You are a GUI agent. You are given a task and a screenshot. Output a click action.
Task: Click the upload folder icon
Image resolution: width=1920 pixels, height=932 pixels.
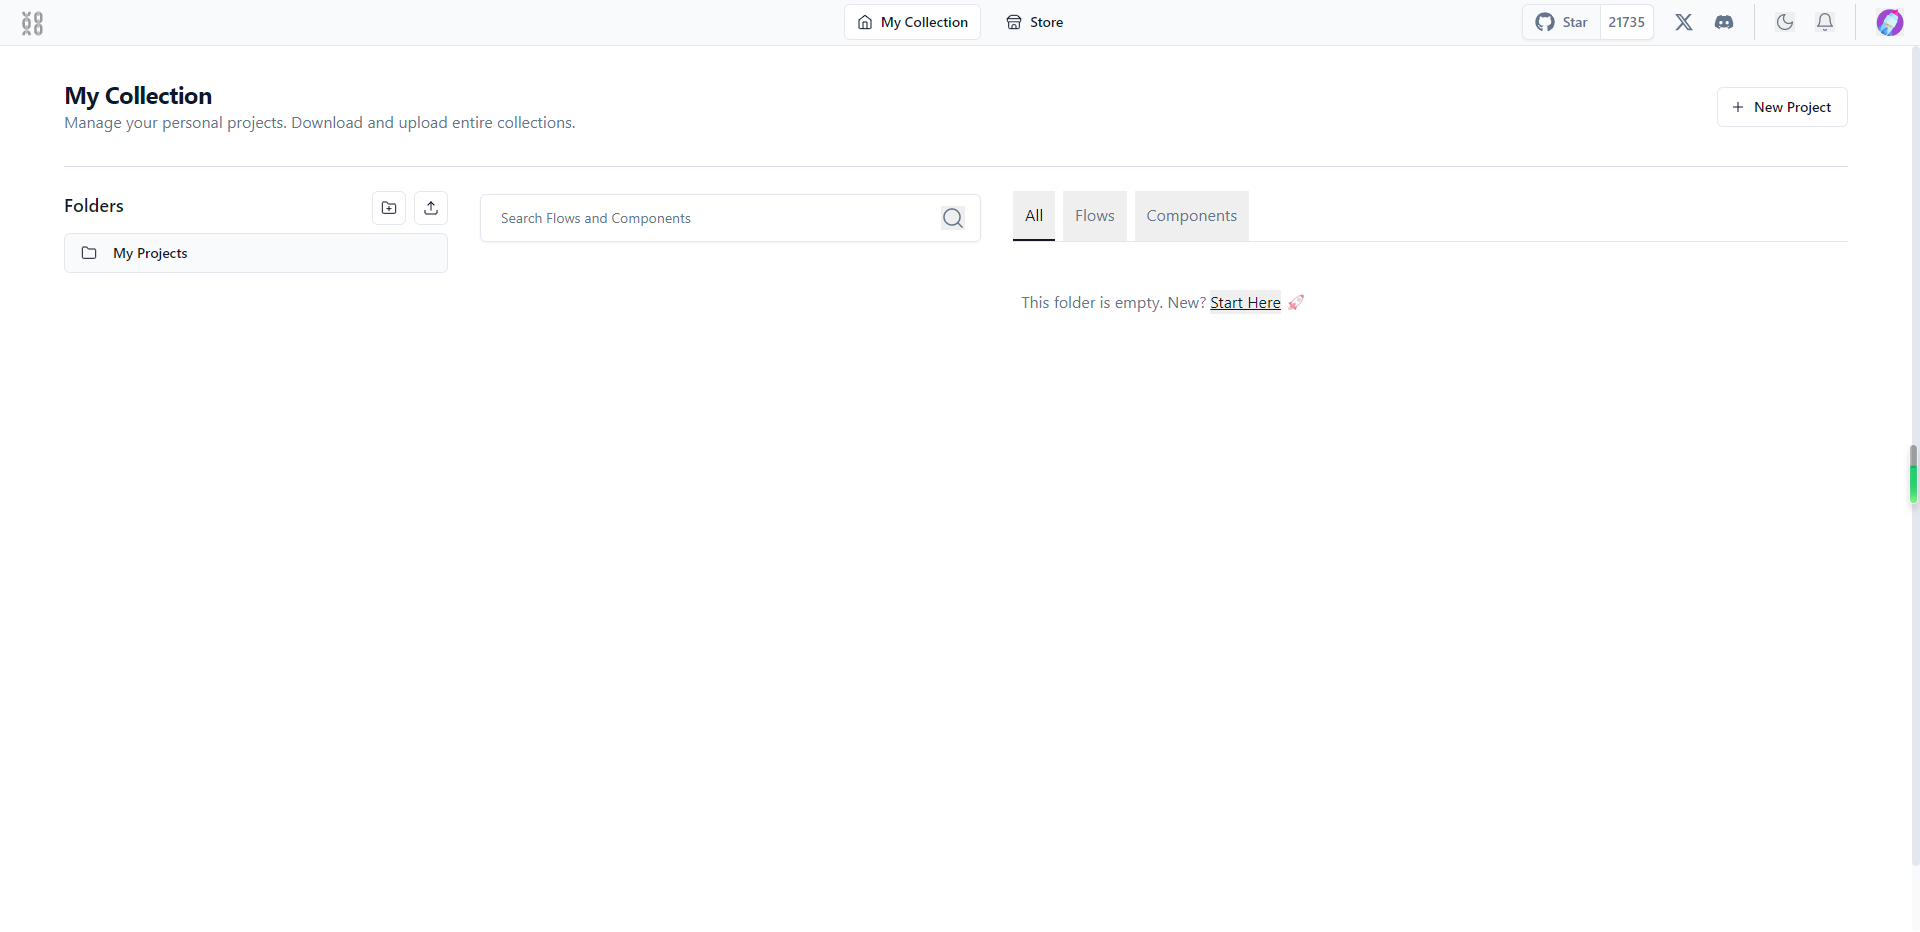(x=431, y=208)
